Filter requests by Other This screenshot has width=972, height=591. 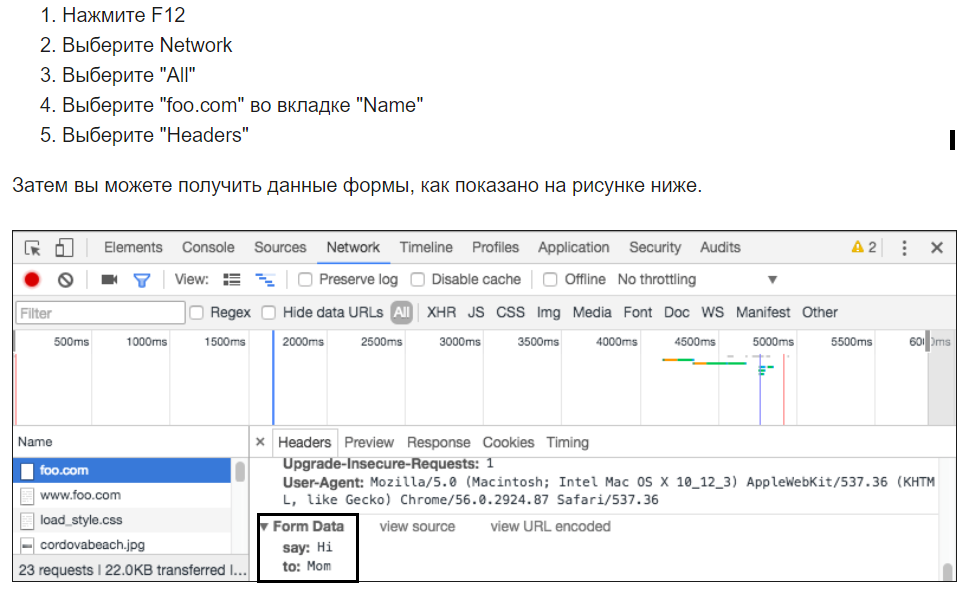(820, 313)
